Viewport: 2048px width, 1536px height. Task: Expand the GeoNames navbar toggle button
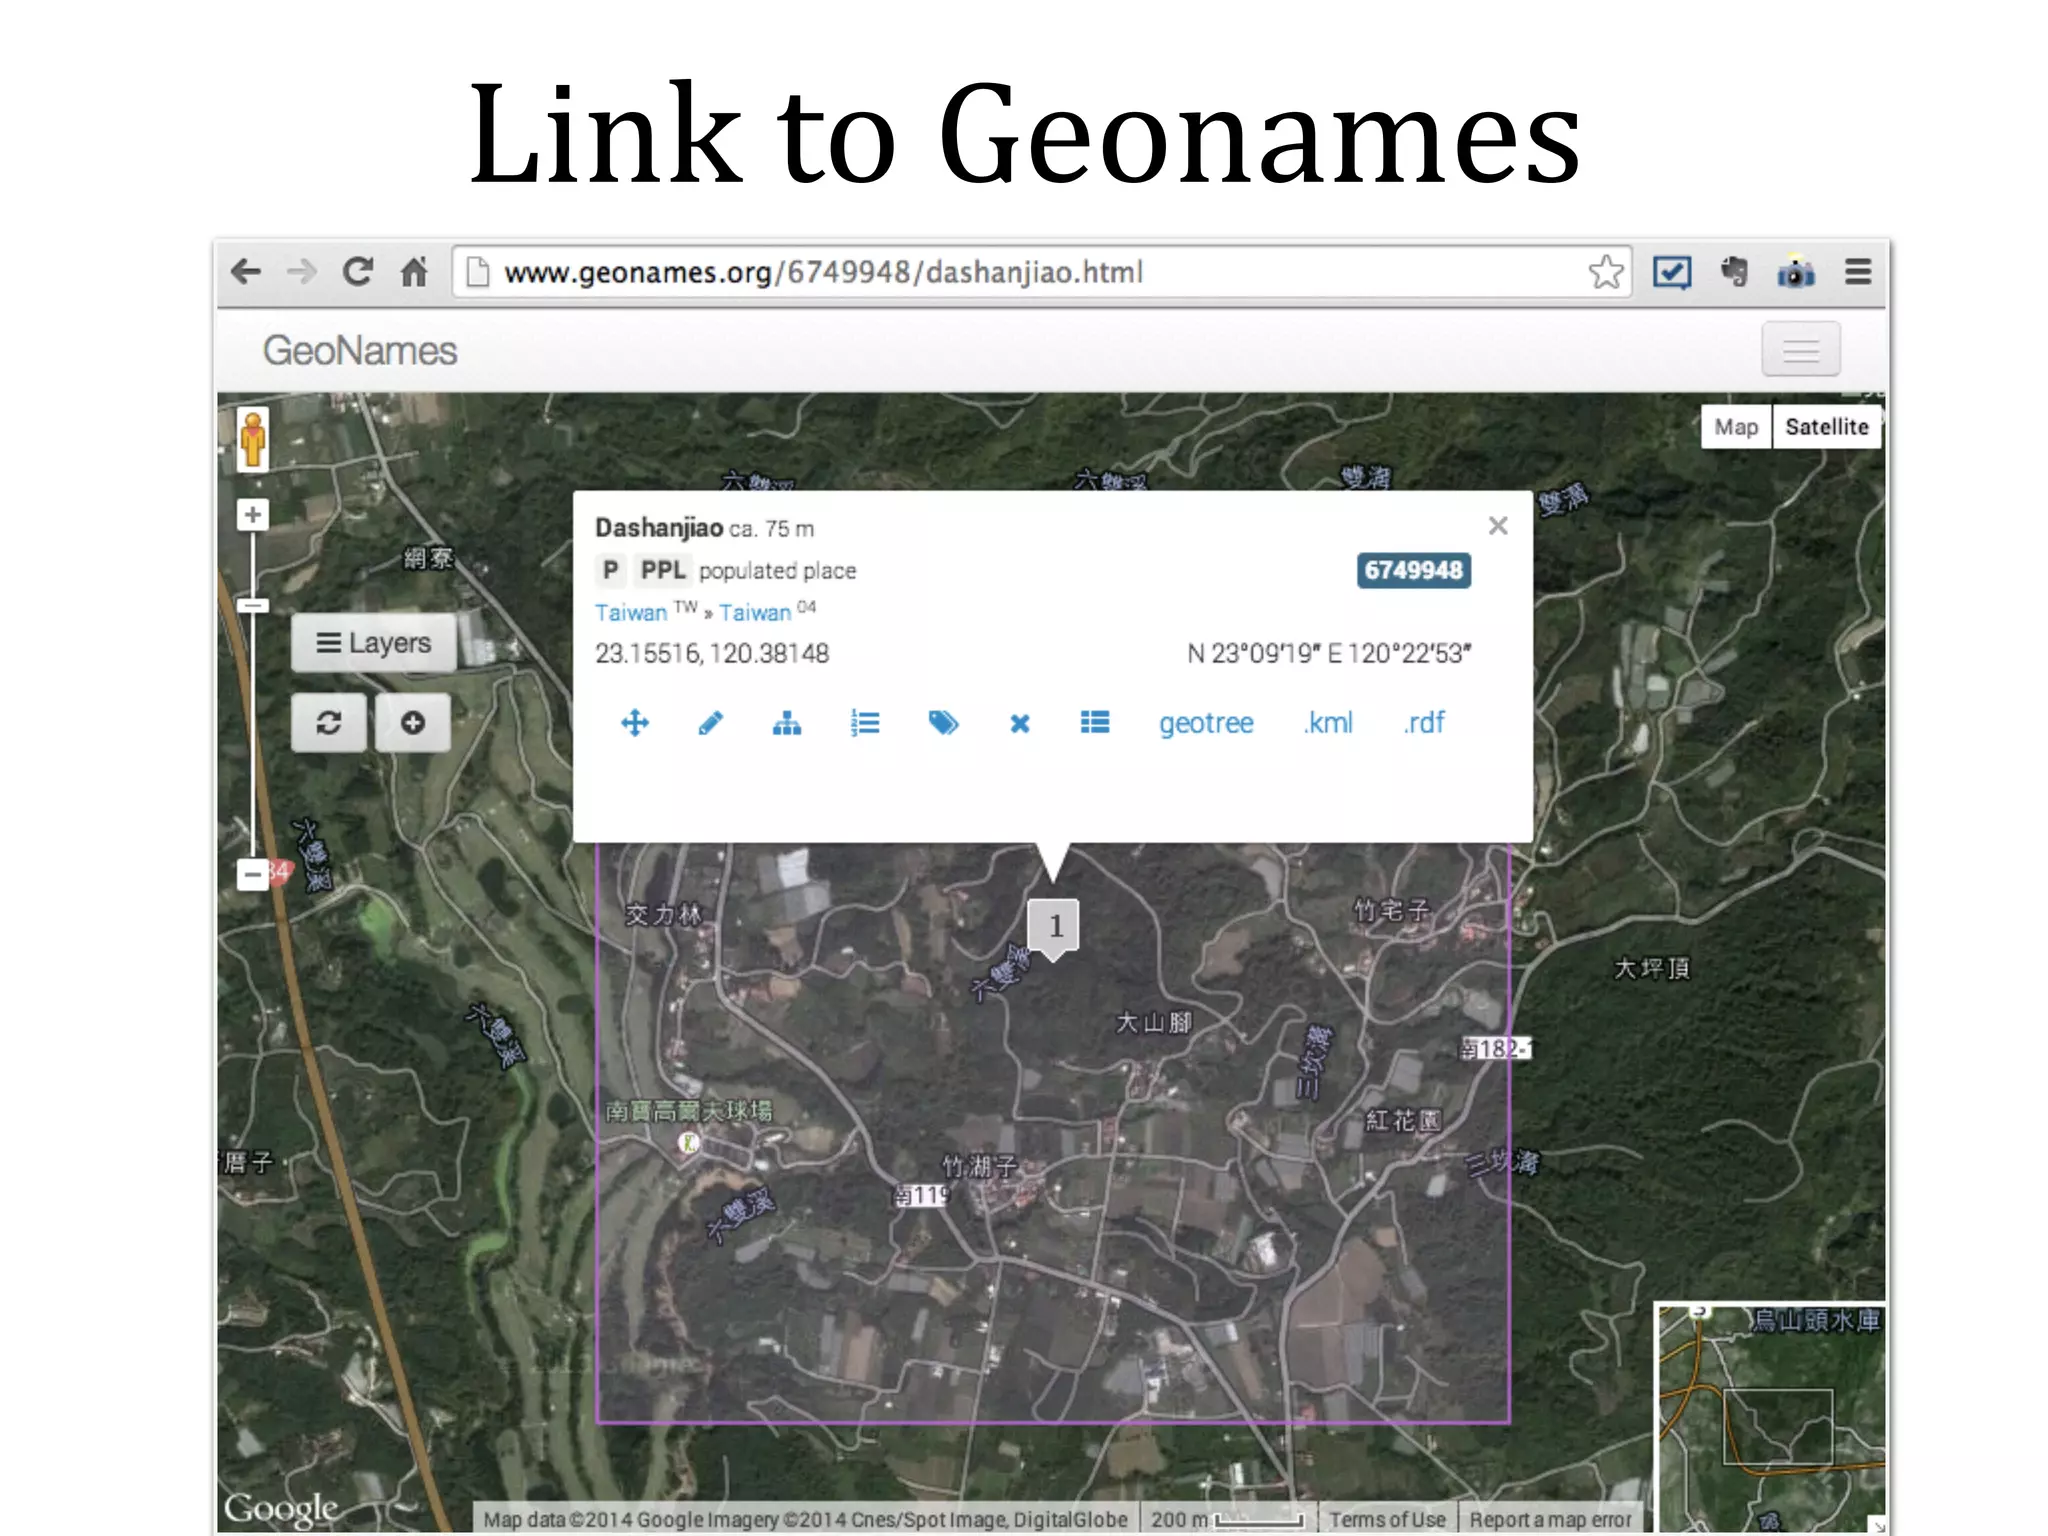pos(1800,350)
